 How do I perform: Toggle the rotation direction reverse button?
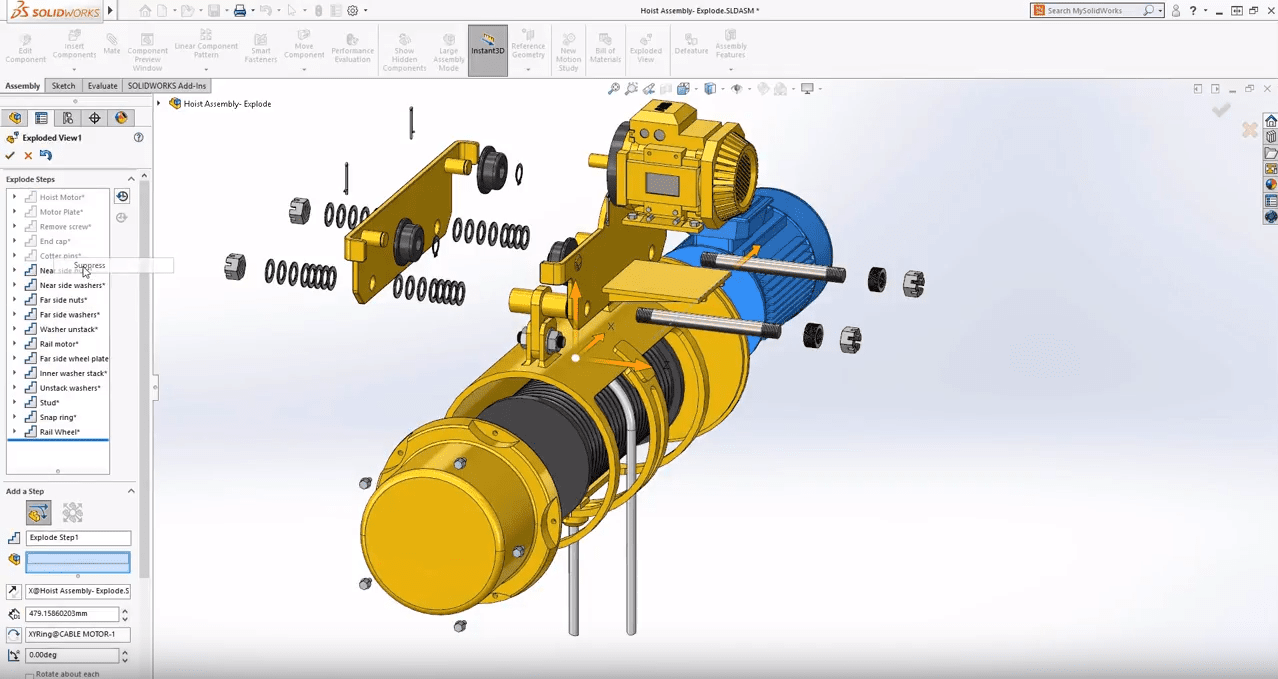click(14, 634)
